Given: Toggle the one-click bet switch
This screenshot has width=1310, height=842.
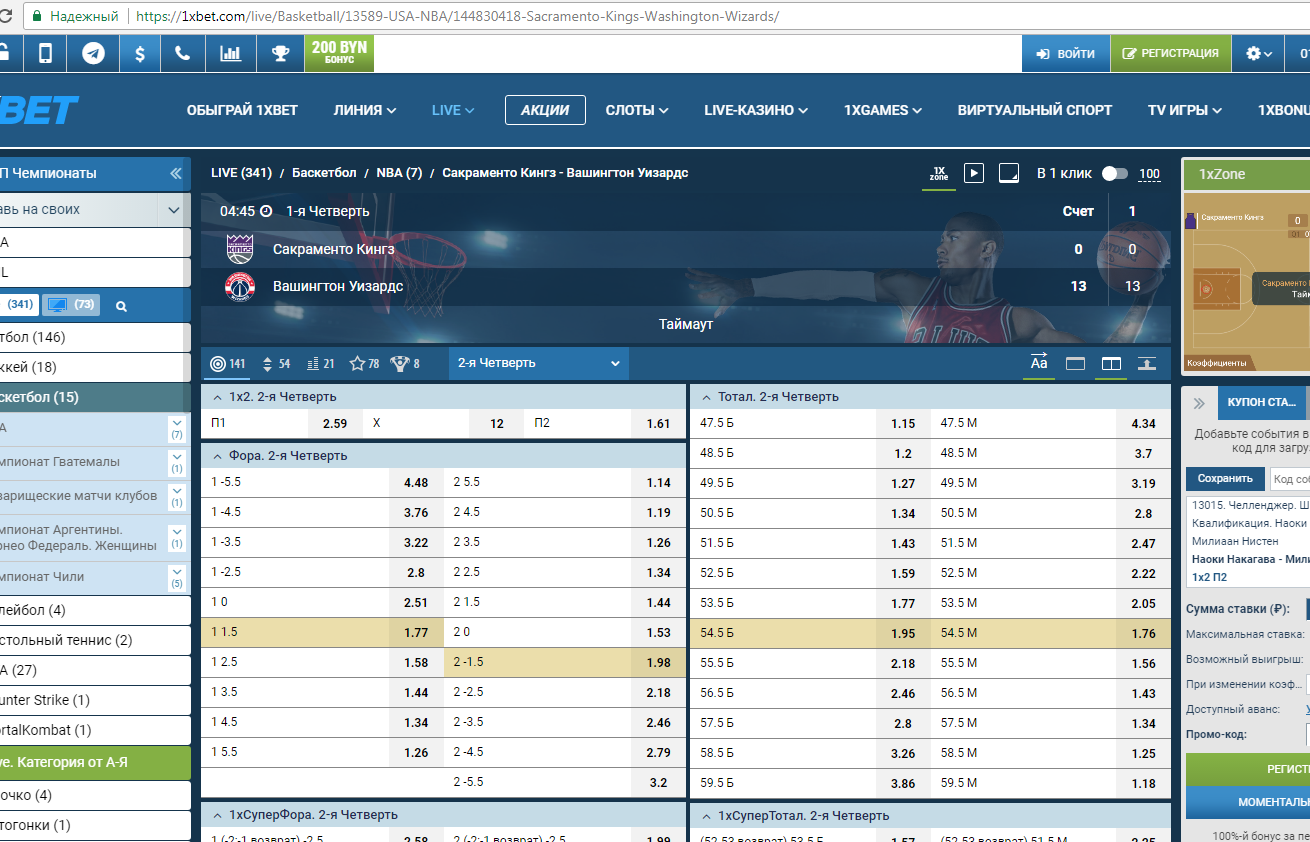Looking at the screenshot, I should point(1114,174).
